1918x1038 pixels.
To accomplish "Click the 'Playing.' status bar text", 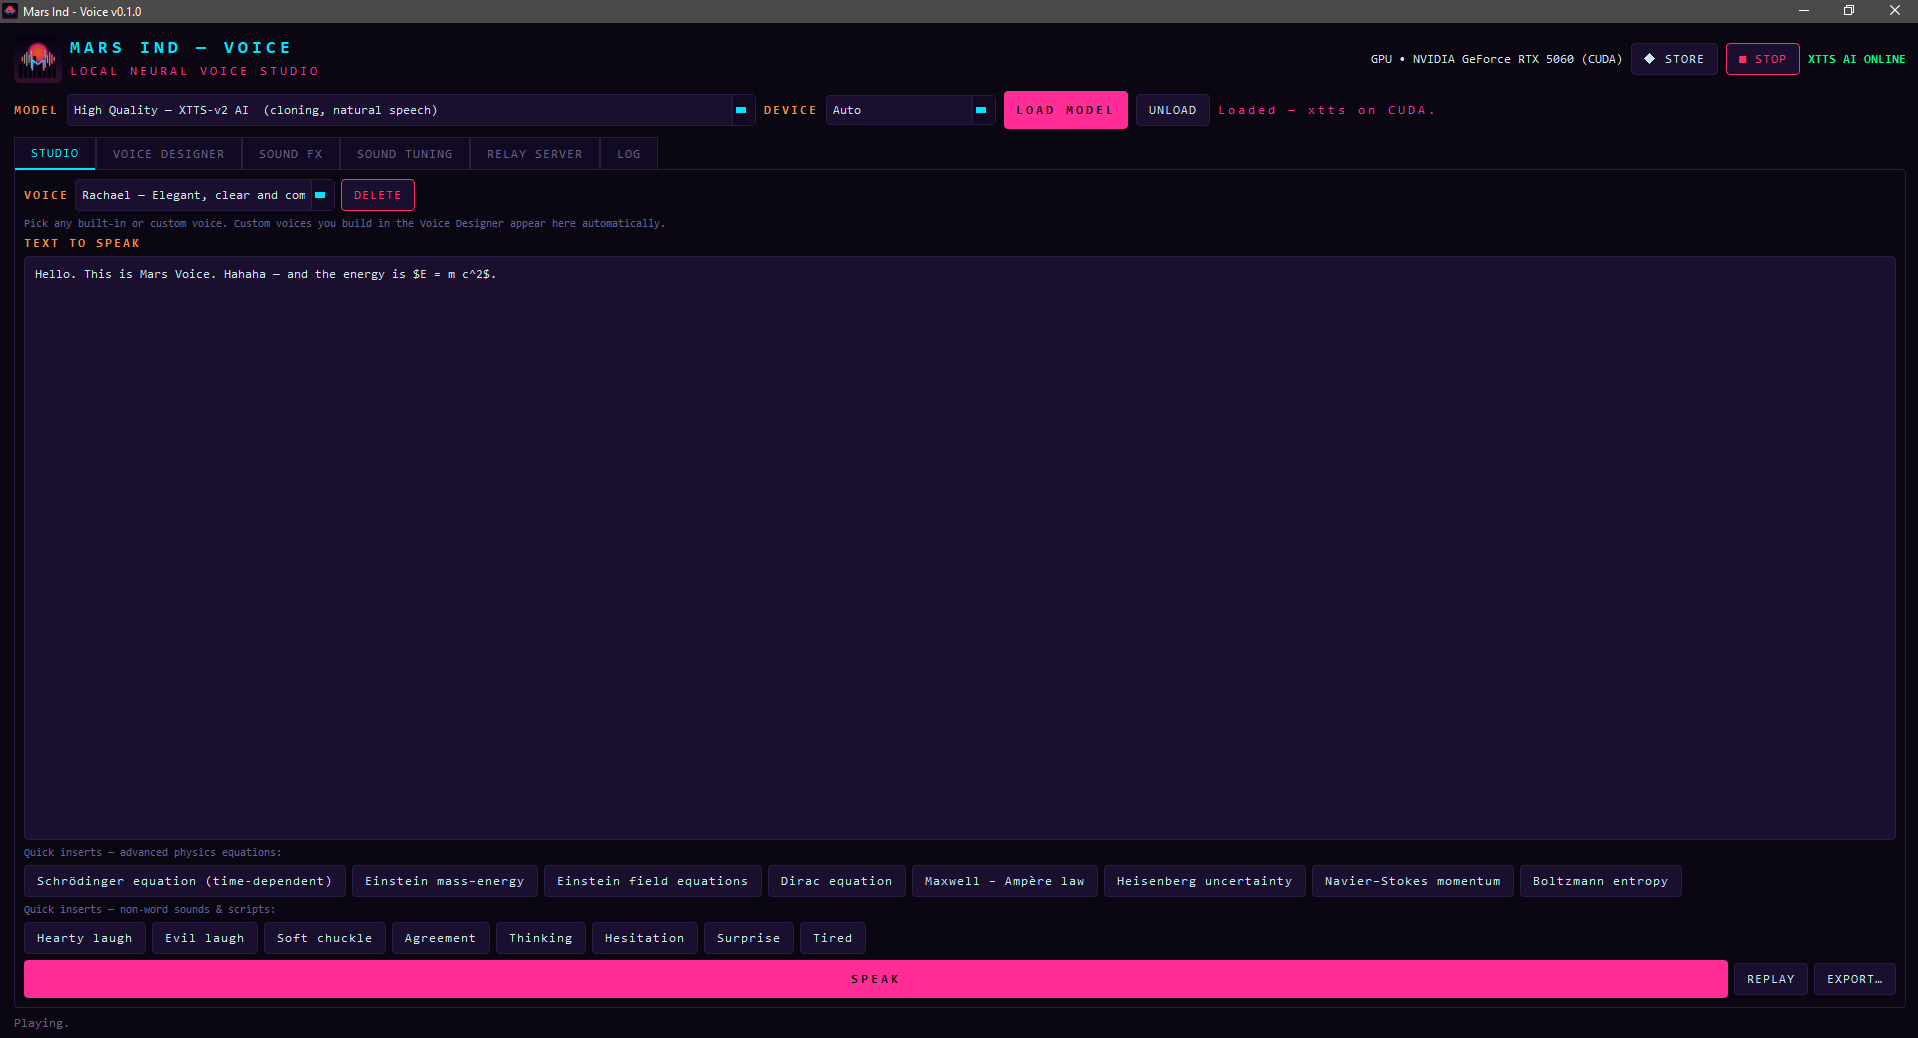I will [x=41, y=1023].
